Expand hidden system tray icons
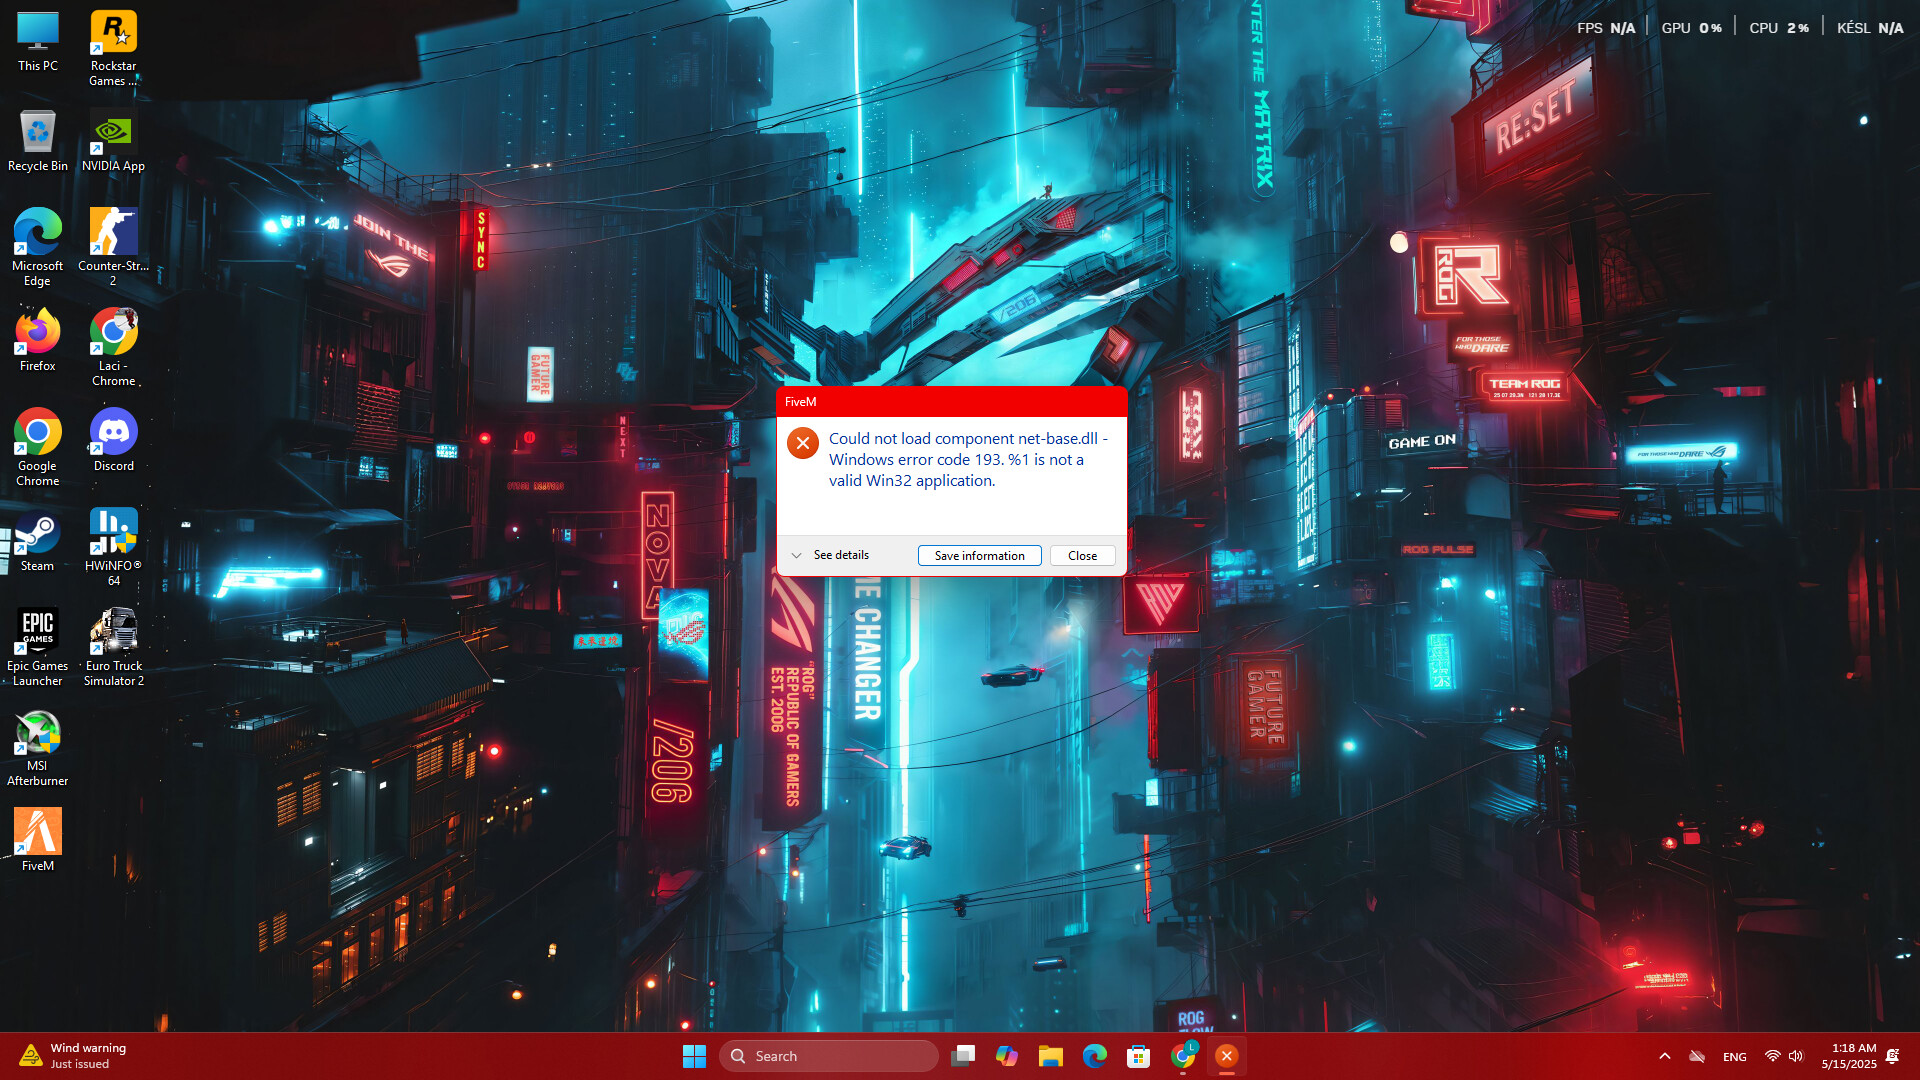Screen dimensions: 1920x1080 (1665, 1055)
